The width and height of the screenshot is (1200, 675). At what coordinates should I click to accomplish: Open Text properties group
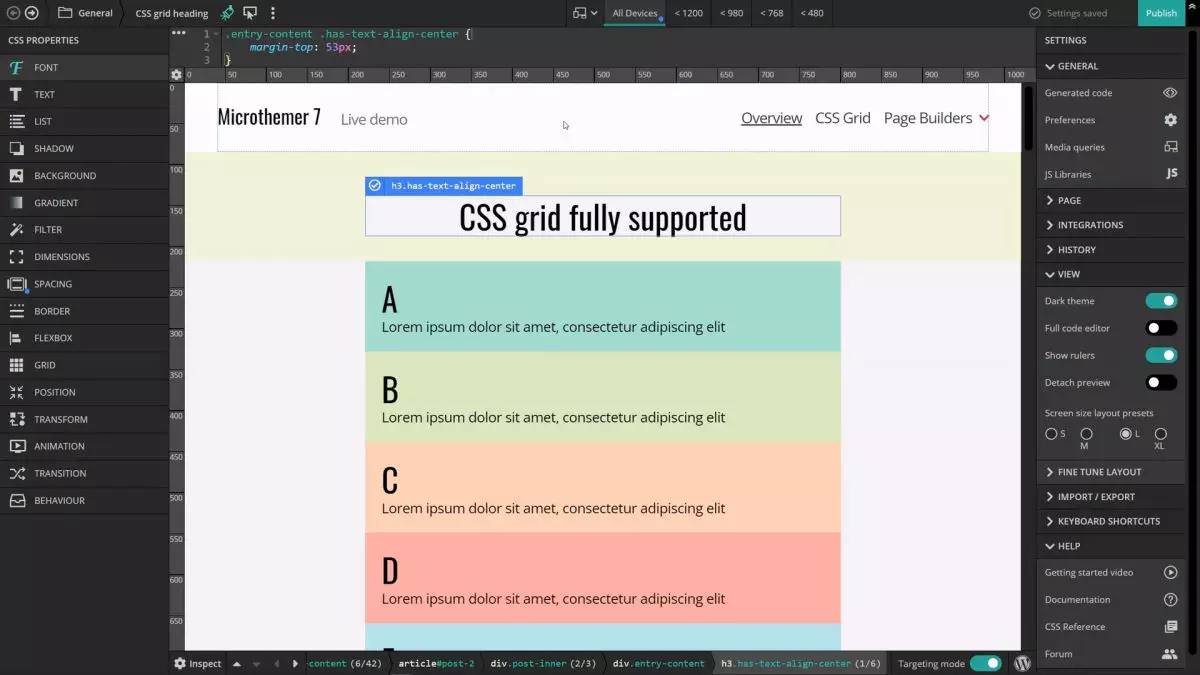point(84,94)
